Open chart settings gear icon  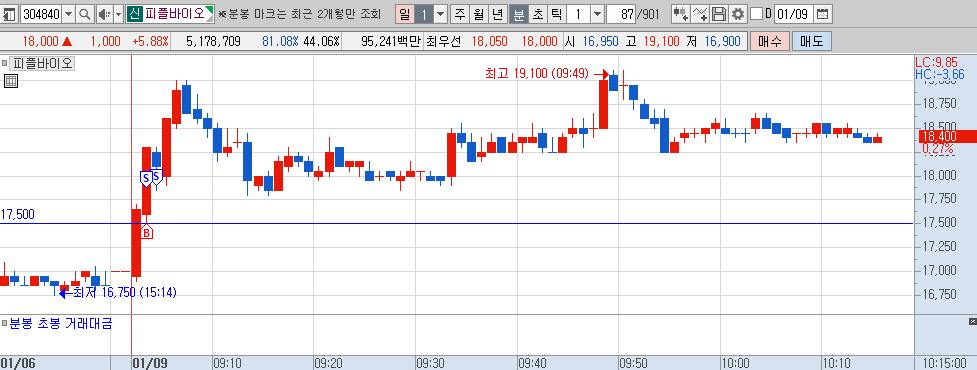tap(738, 14)
